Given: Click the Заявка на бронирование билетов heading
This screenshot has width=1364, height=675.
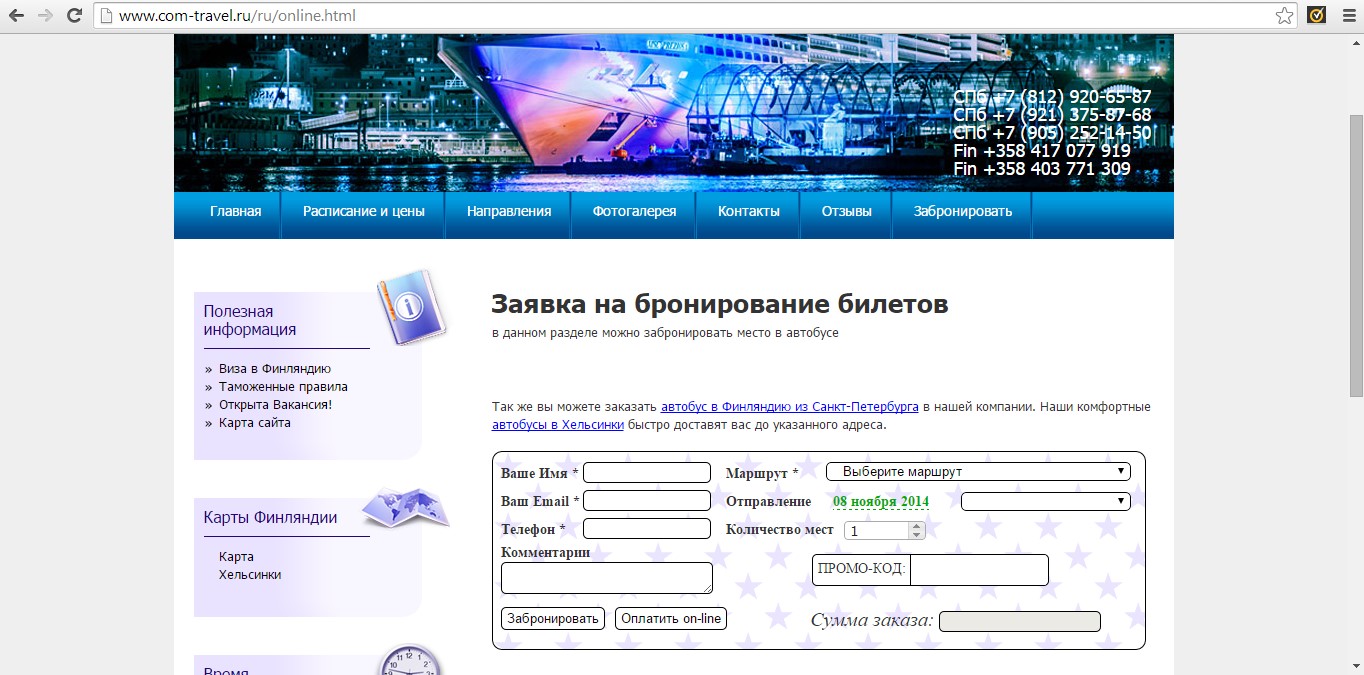Looking at the screenshot, I should (720, 304).
